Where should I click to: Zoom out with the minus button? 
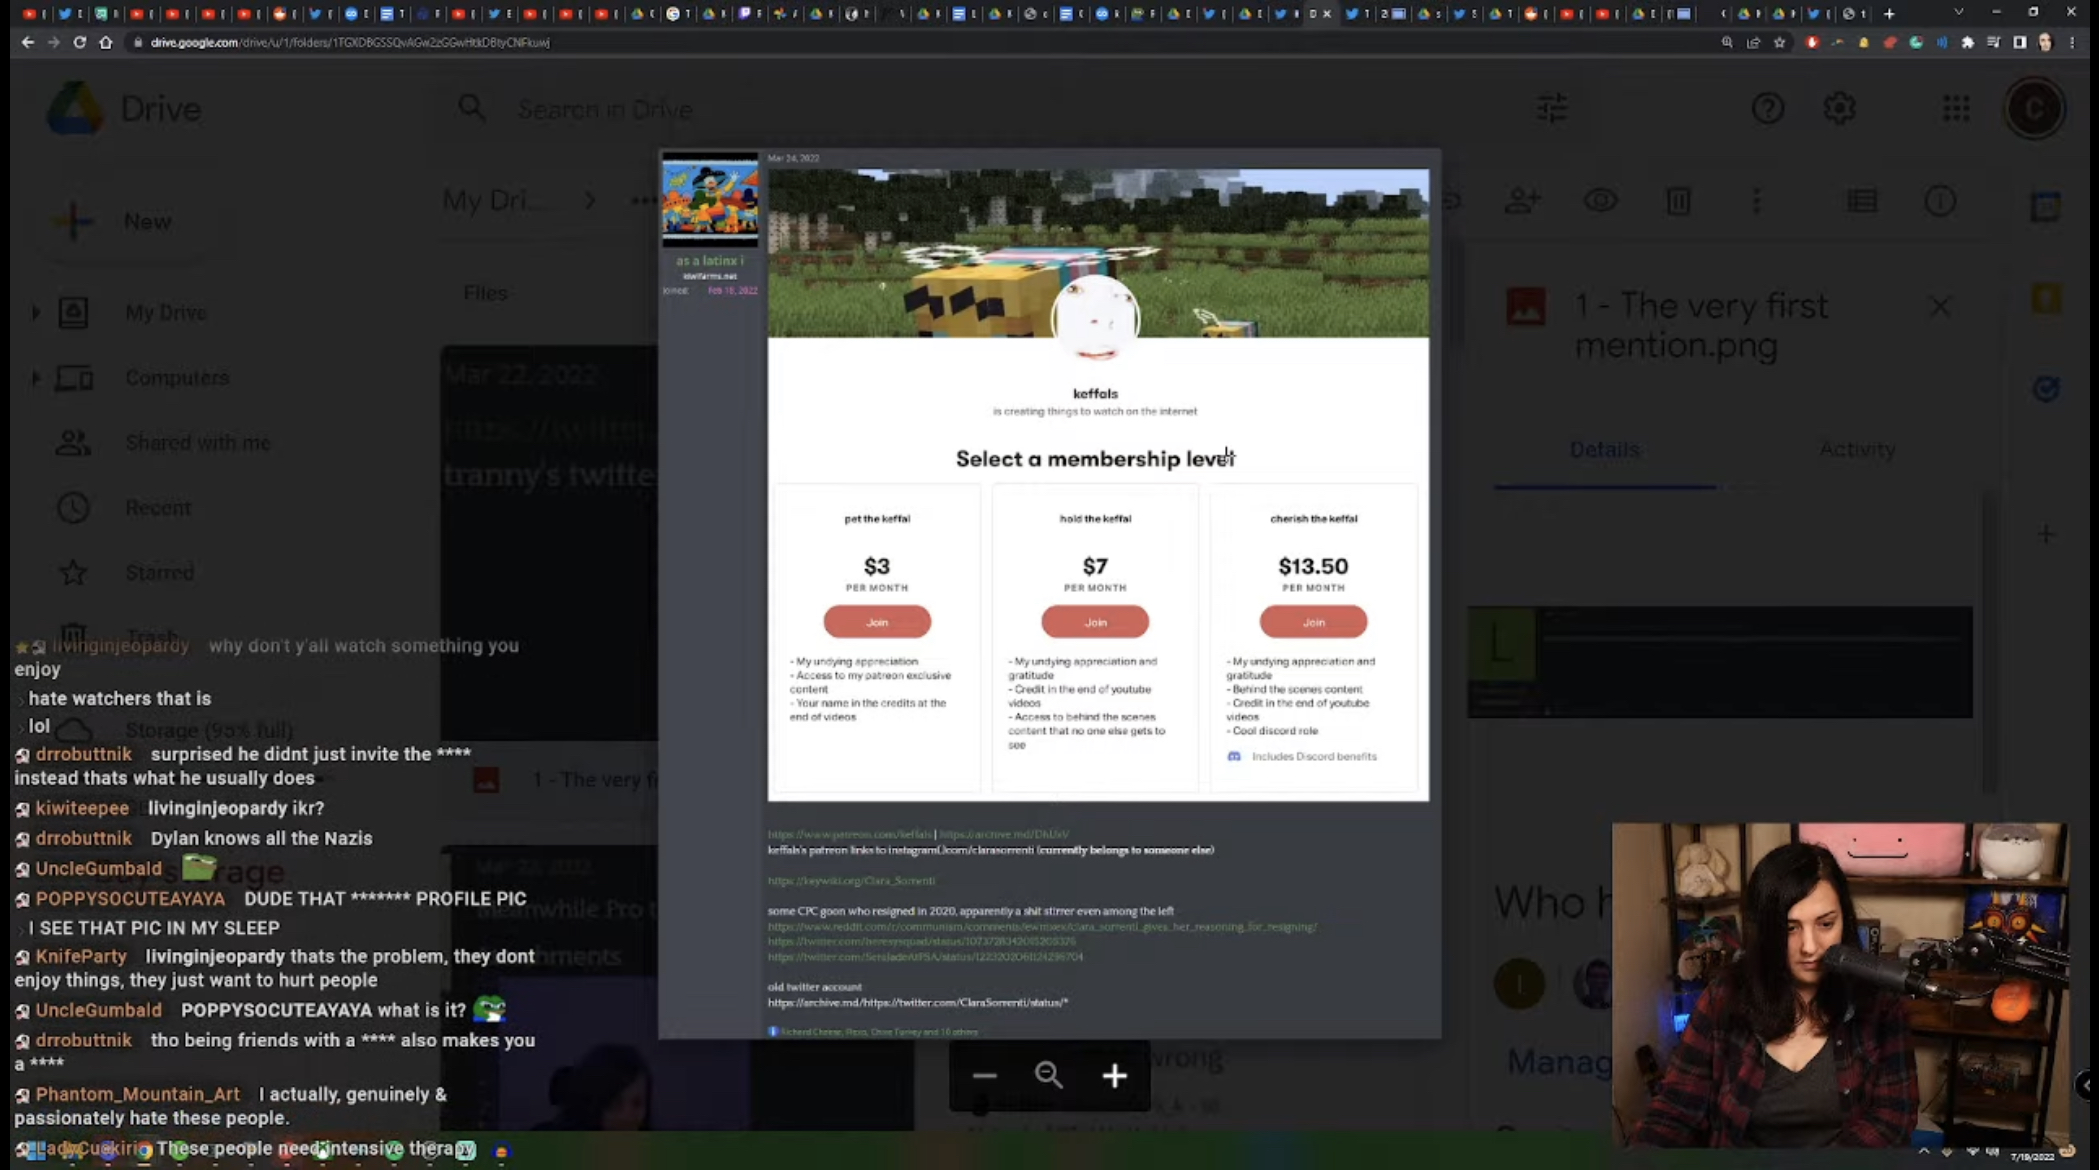click(x=985, y=1075)
